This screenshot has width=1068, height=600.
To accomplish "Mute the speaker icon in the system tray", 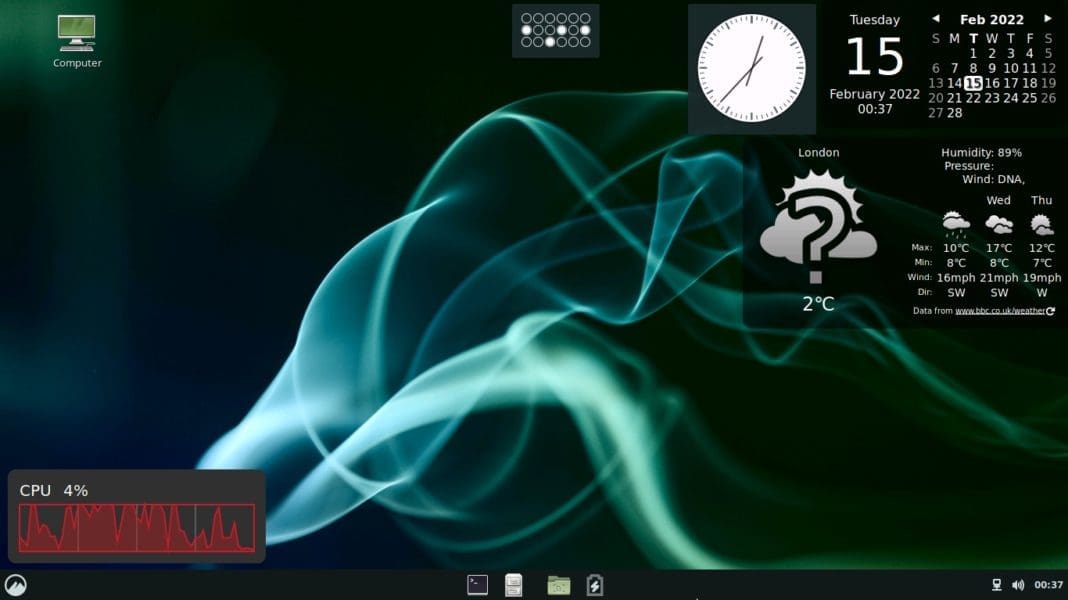I will 1018,585.
